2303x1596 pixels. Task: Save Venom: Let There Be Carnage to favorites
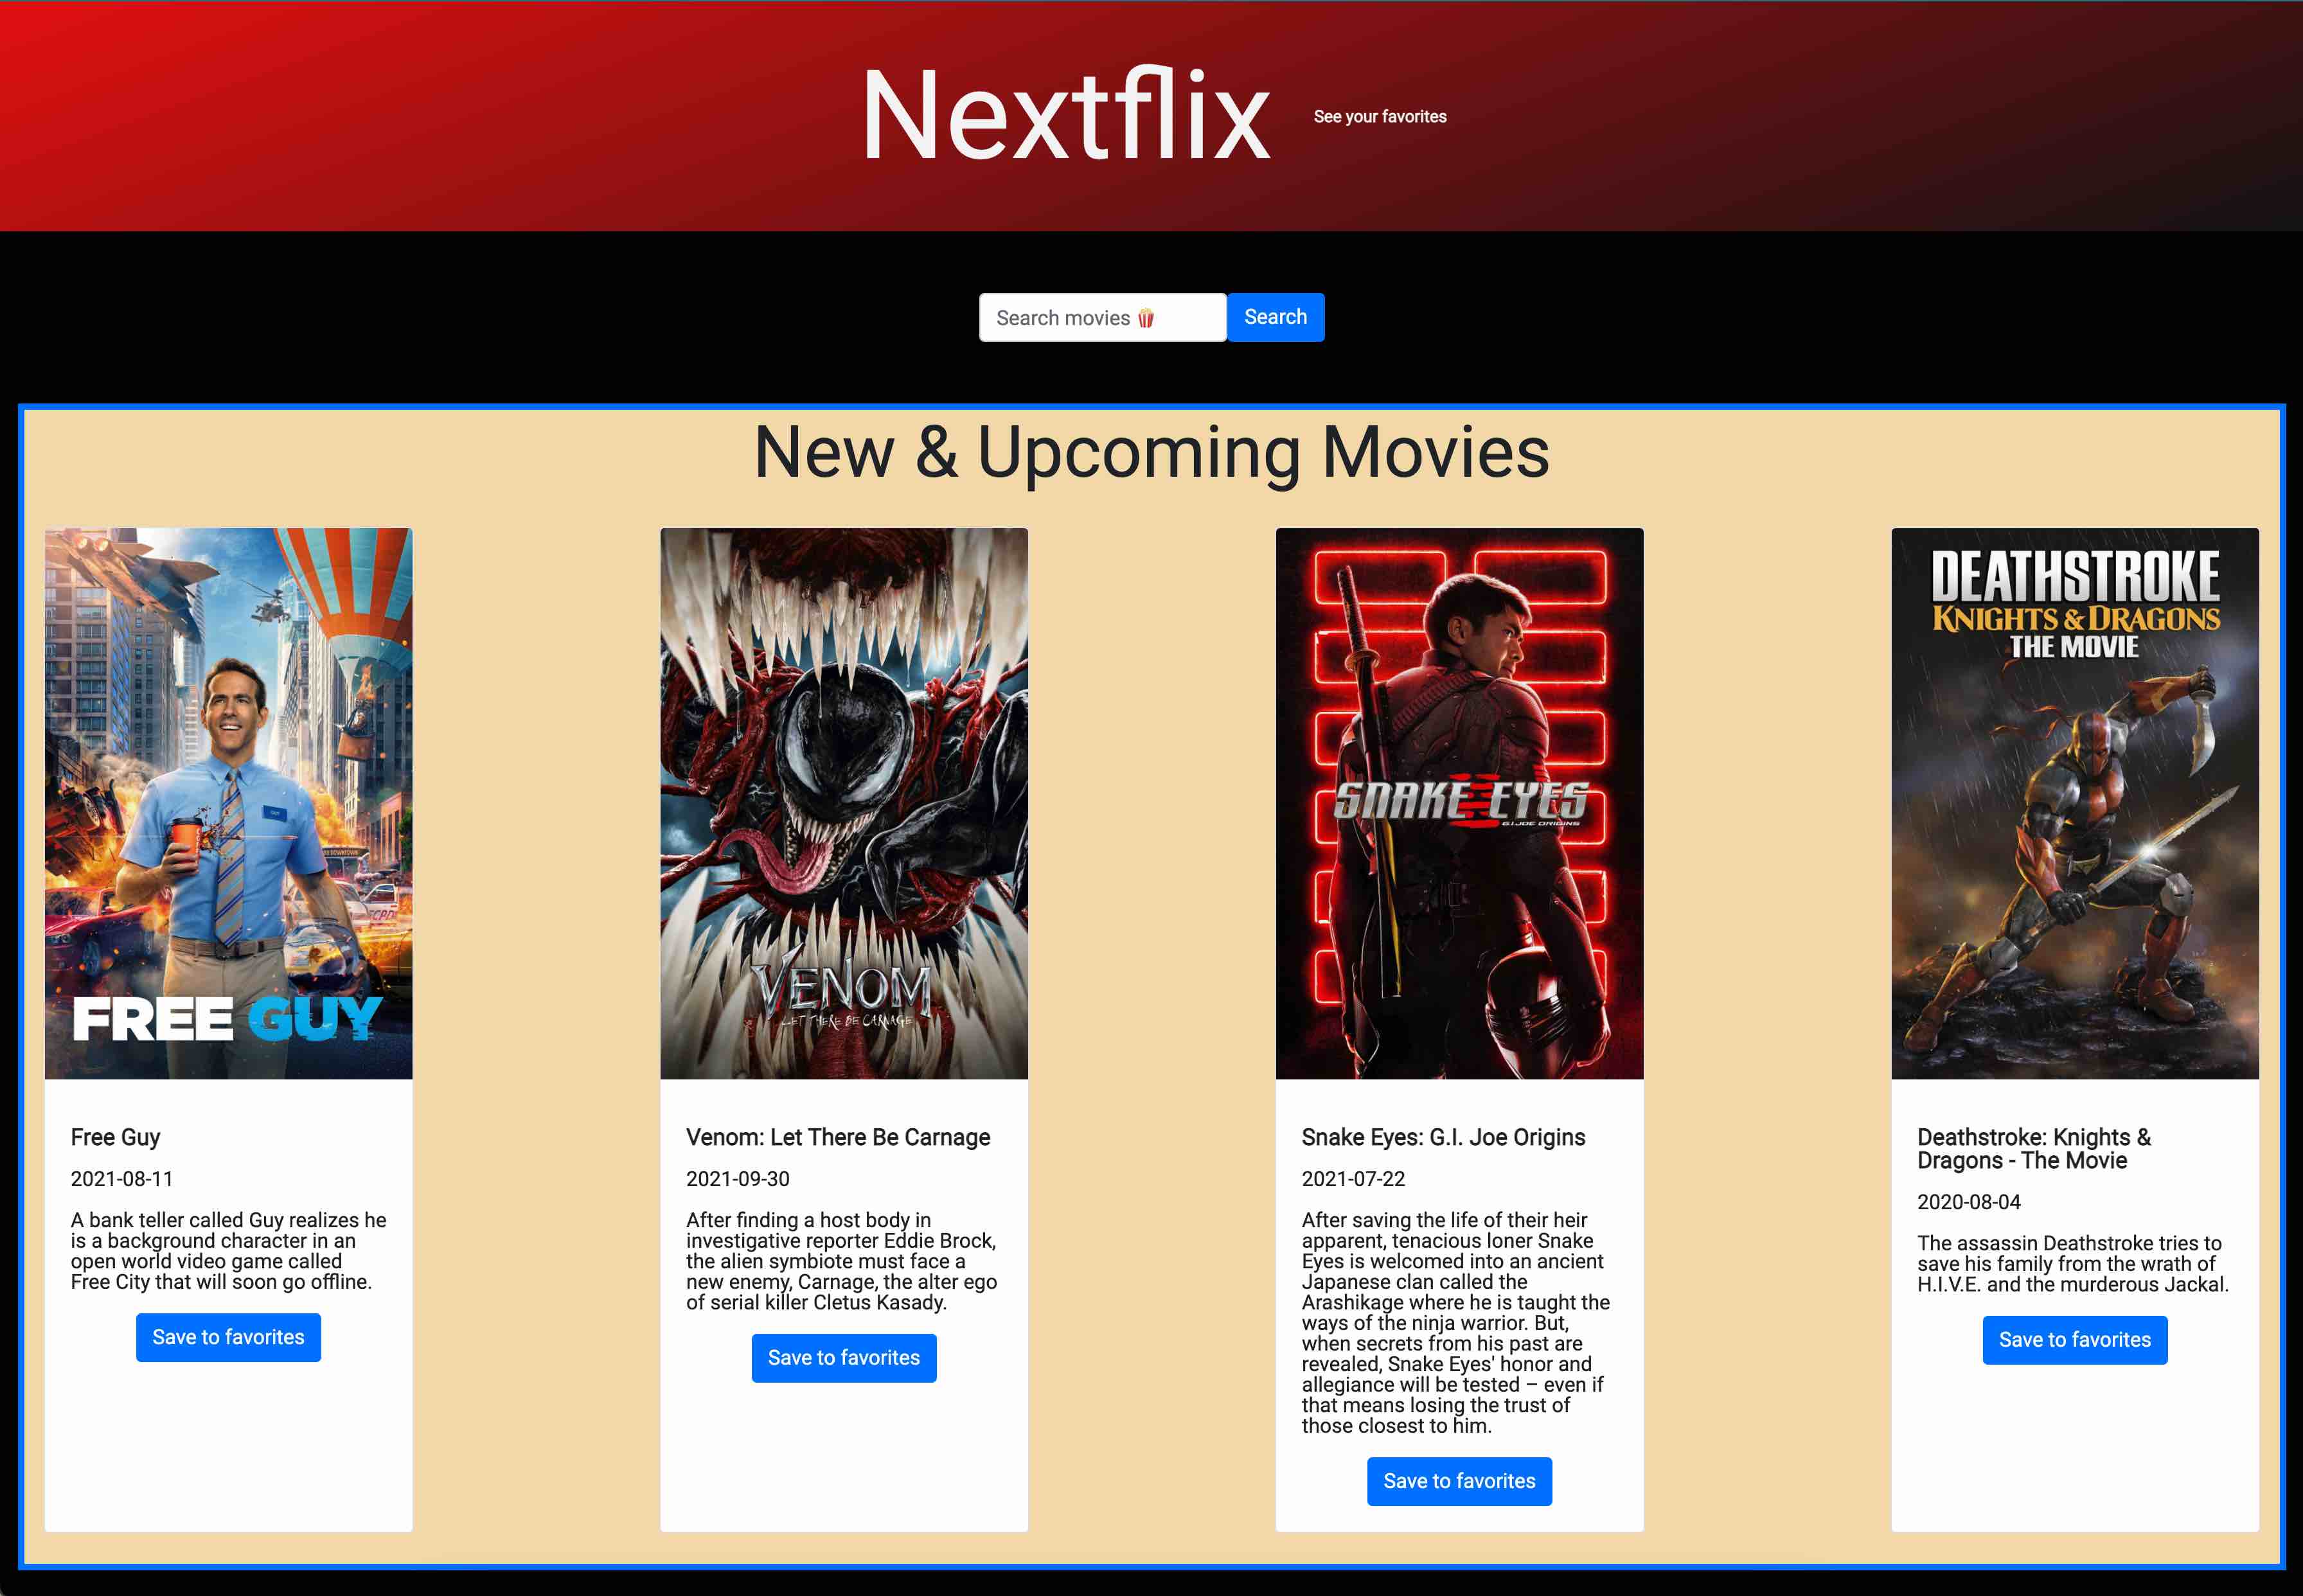tap(843, 1358)
